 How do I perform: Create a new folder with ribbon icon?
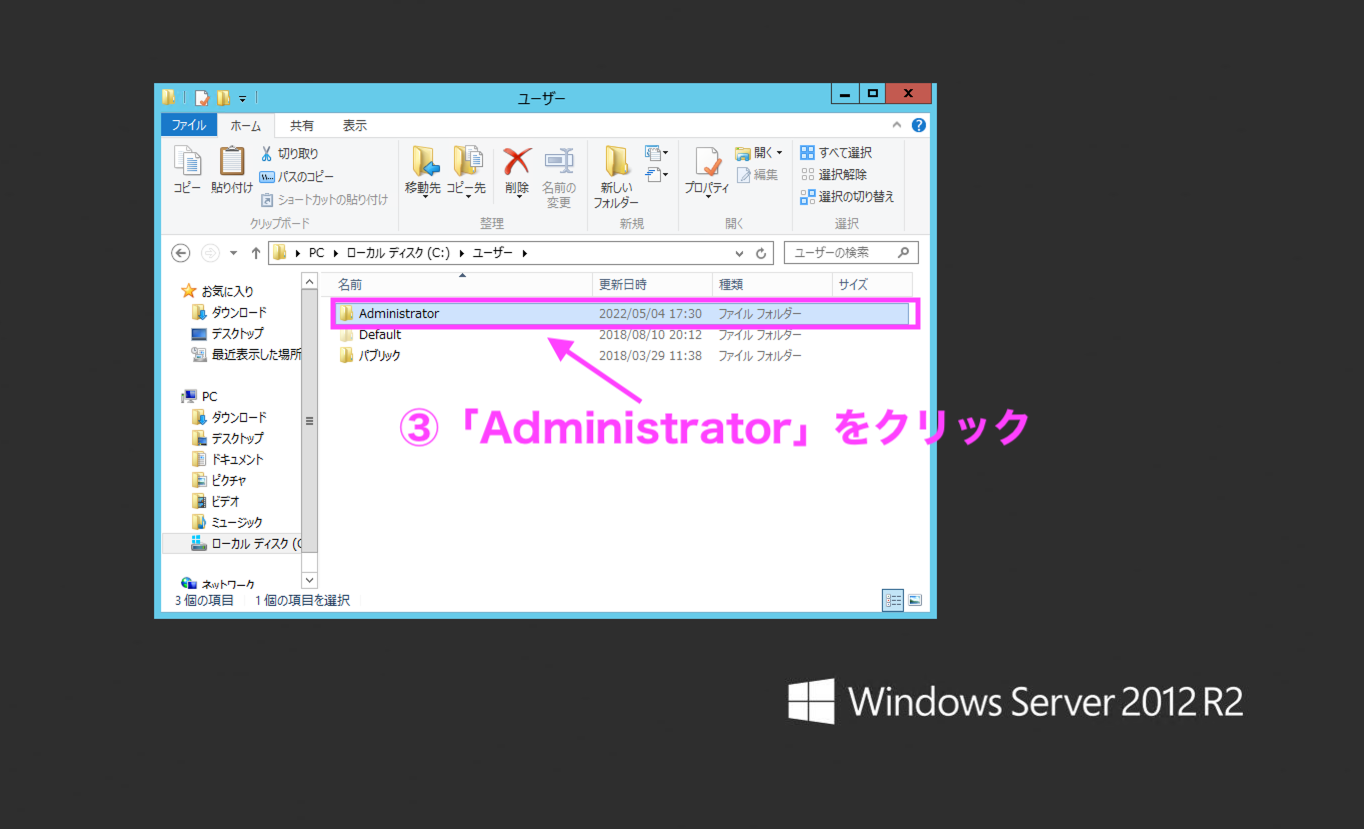click(x=616, y=163)
